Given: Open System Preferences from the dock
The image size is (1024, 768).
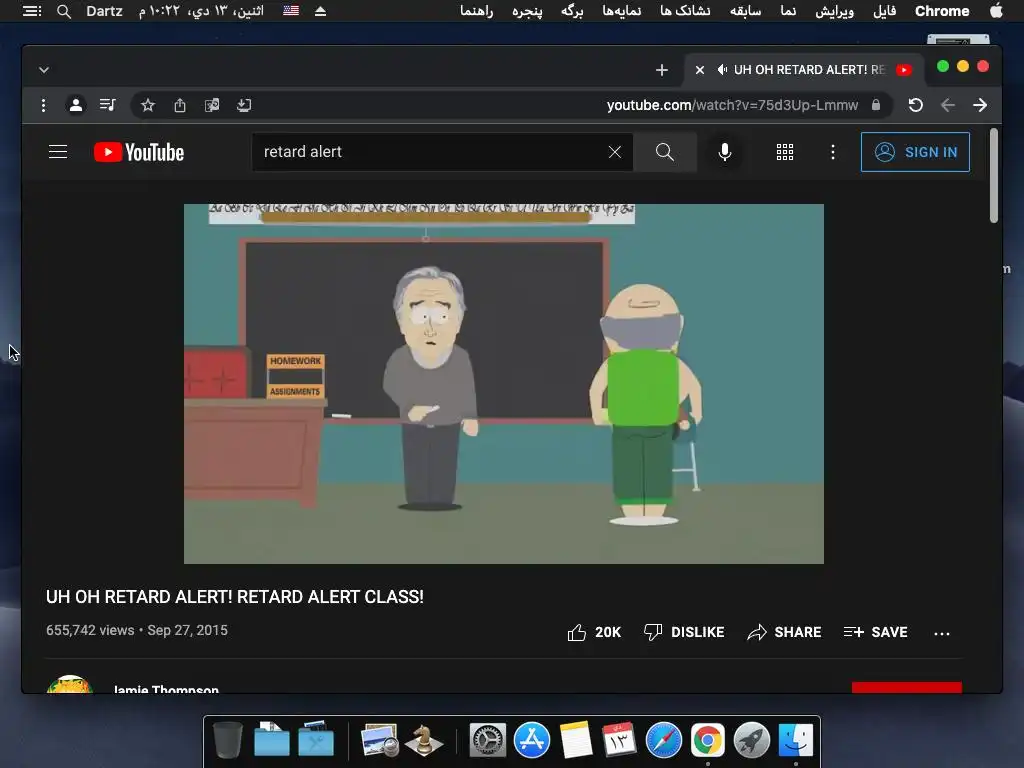Looking at the screenshot, I should [x=487, y=740].
